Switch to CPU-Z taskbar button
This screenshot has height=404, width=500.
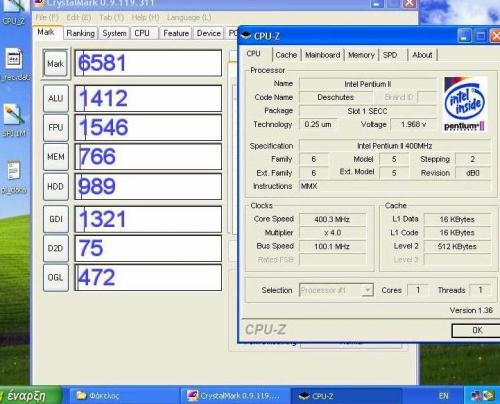click(347, 396)
